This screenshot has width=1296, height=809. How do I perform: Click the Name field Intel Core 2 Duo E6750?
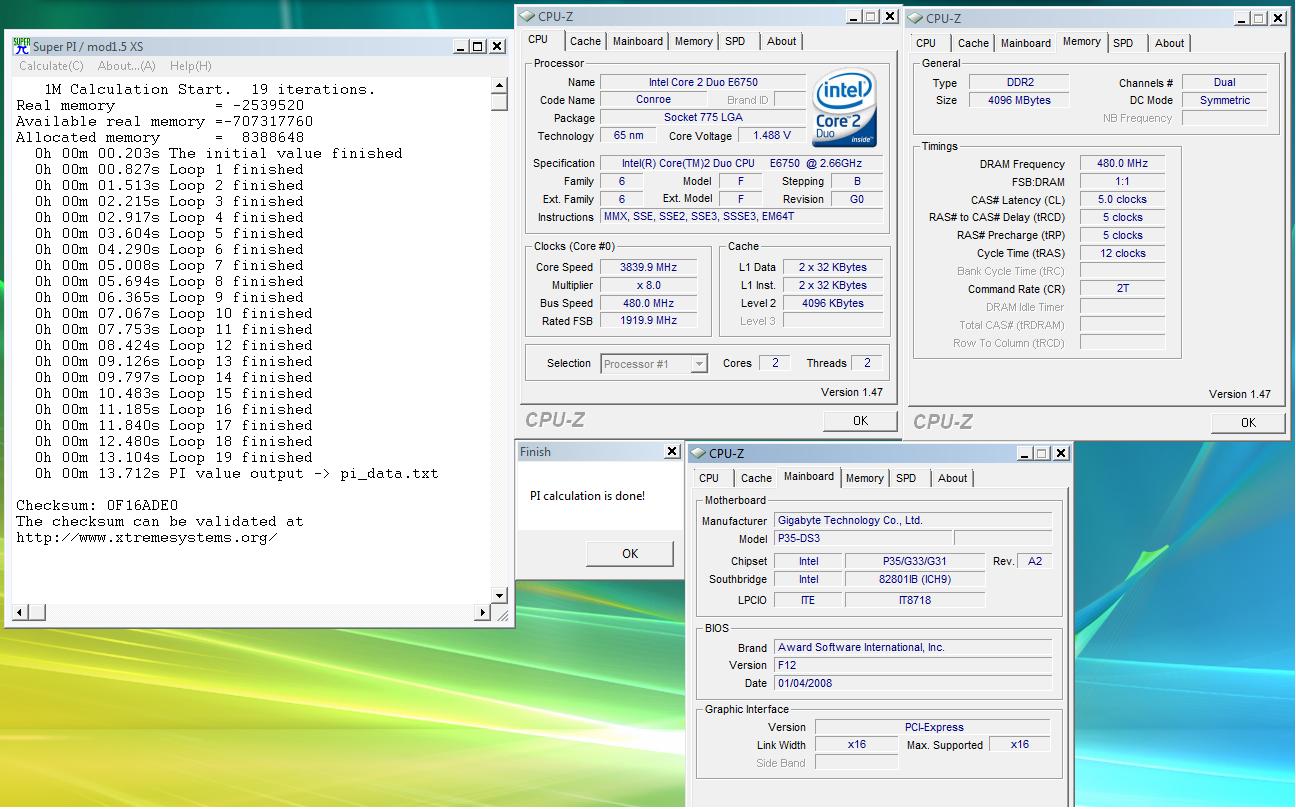pyautogui.click(x=702, y=82)
